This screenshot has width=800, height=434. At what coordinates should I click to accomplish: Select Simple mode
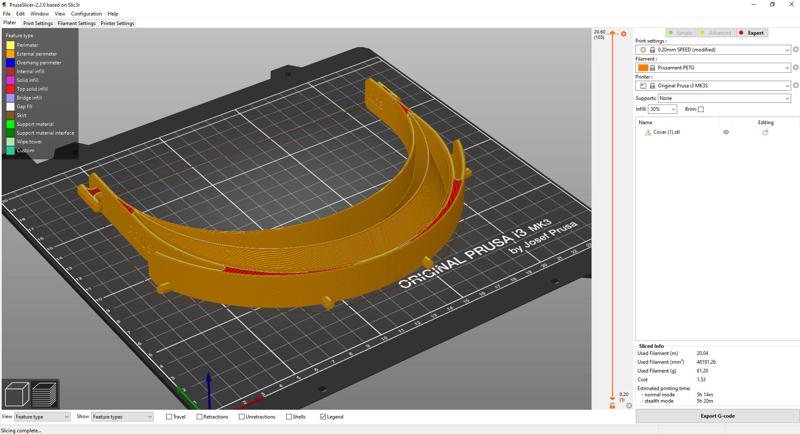[681, 33]
